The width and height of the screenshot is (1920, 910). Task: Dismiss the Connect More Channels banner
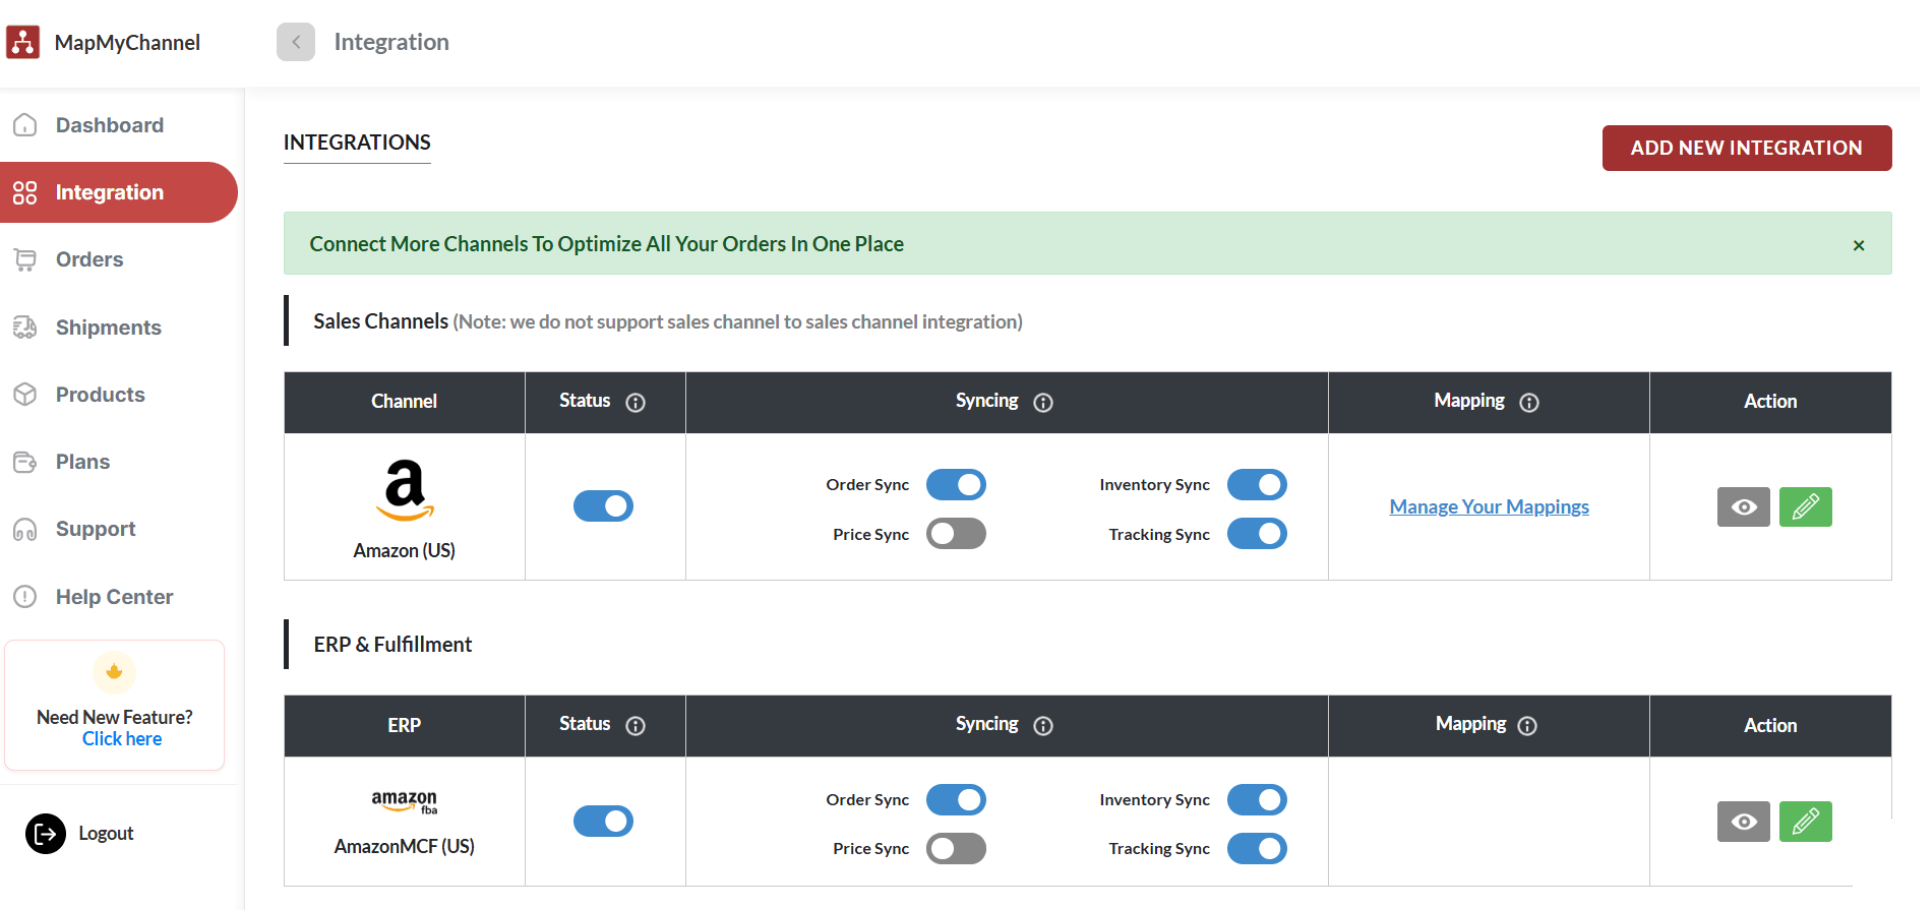point(1859,245)
